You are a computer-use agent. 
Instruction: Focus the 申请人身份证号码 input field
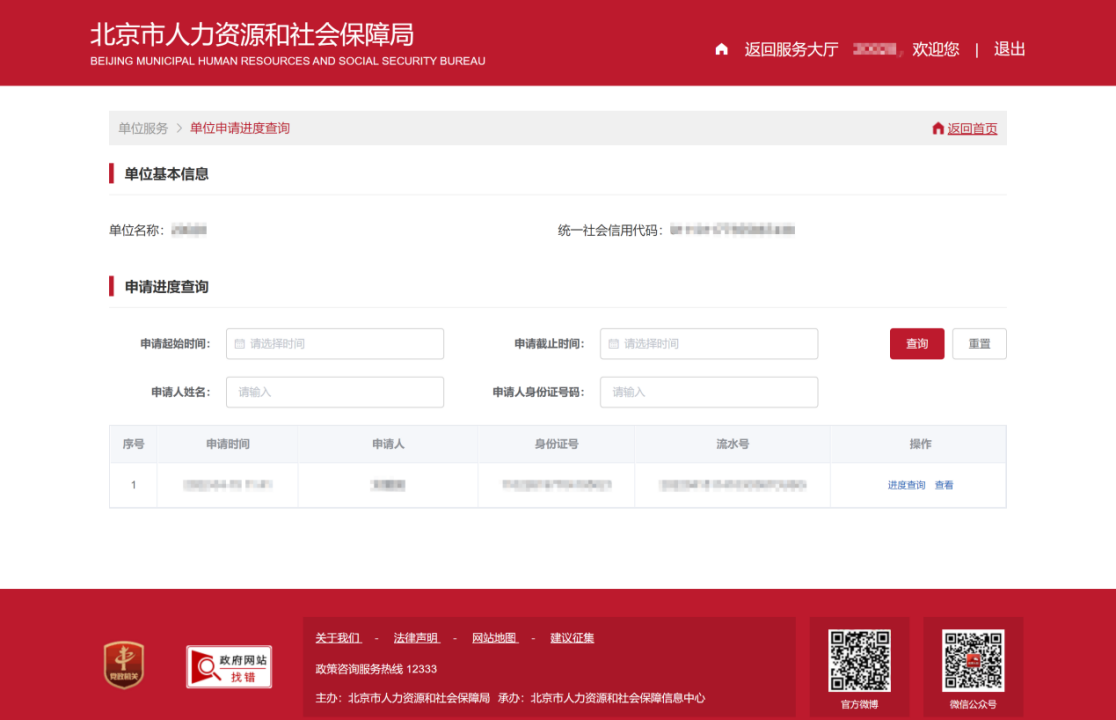click(x=709, y=392)
